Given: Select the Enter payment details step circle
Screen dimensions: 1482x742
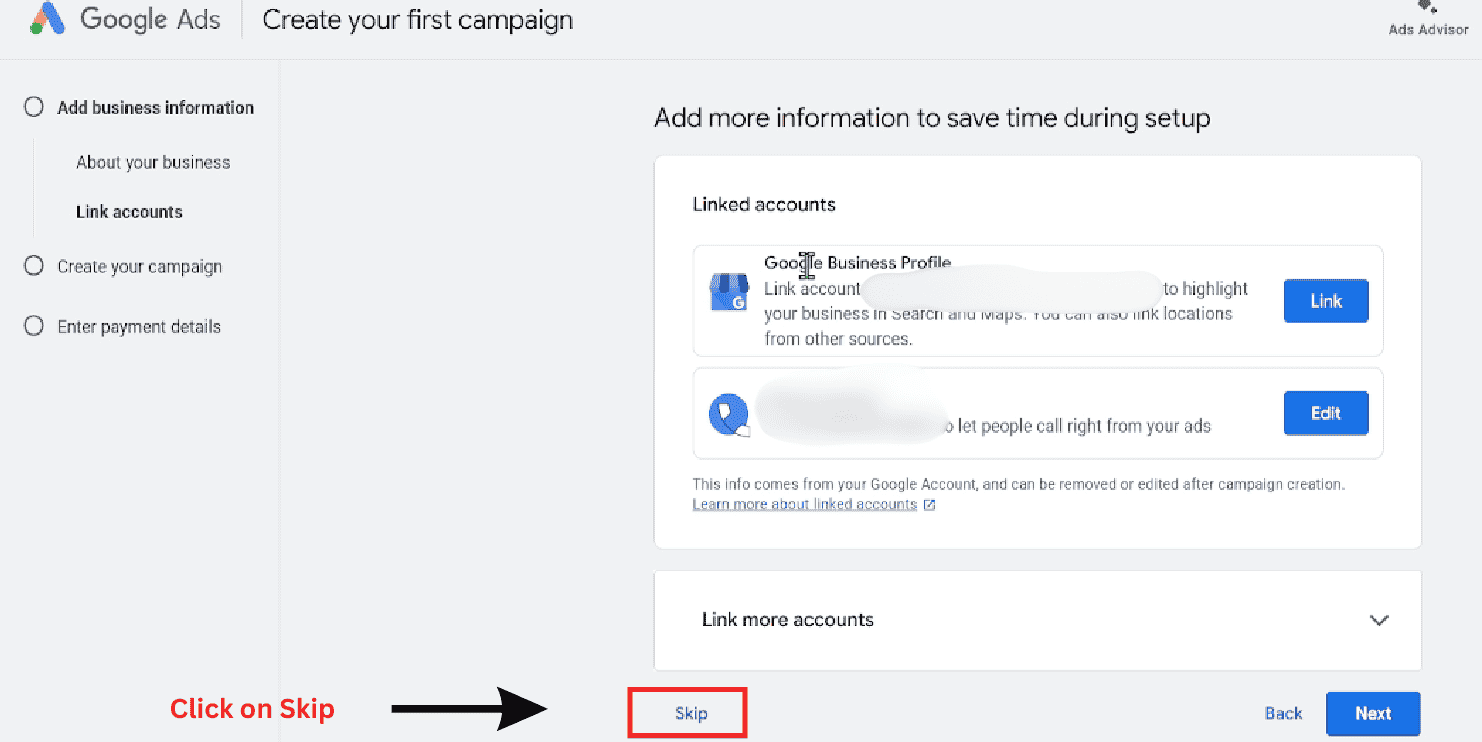Looking at the screenshot, I should 36,325.
